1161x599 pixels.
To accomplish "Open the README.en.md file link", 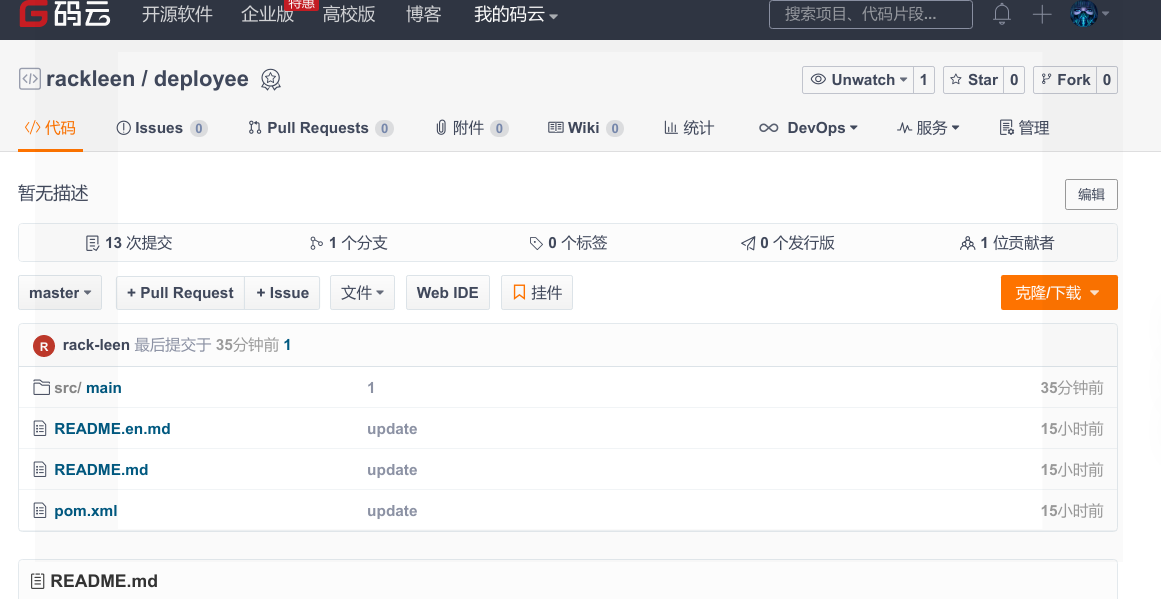I will coord(112,428).
